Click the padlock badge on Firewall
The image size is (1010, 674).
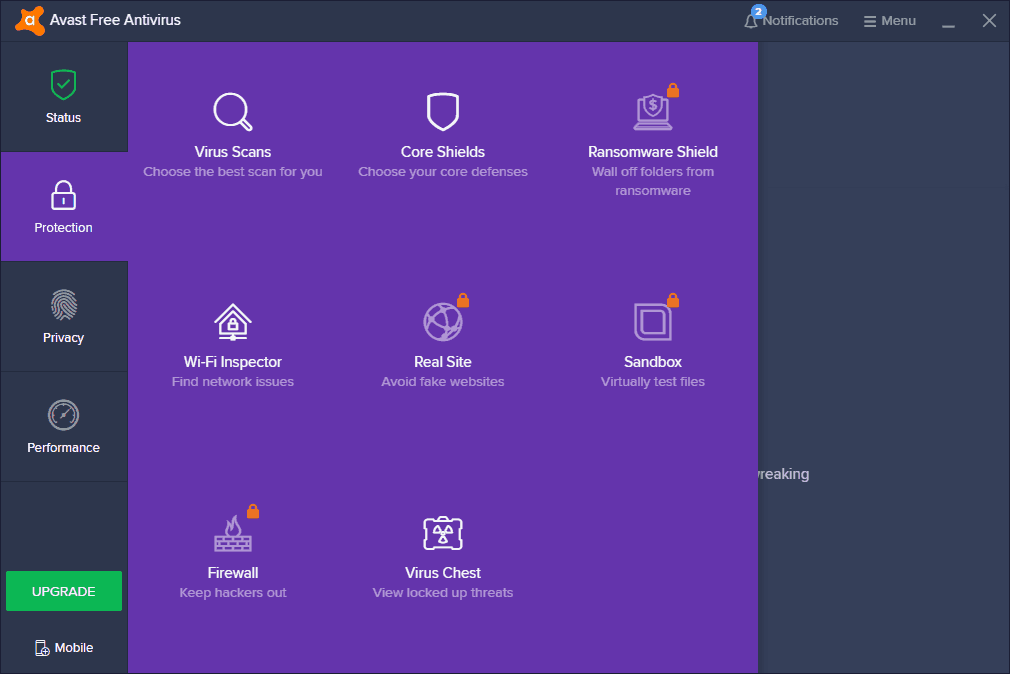click(x=252, y=511)
